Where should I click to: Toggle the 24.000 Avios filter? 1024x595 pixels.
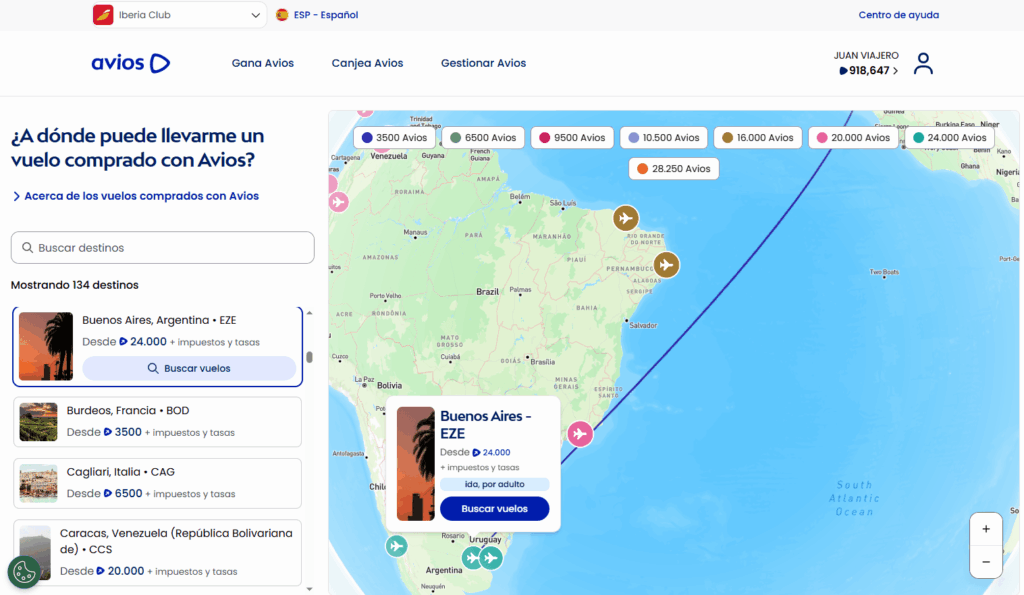[x=950, y=138]
